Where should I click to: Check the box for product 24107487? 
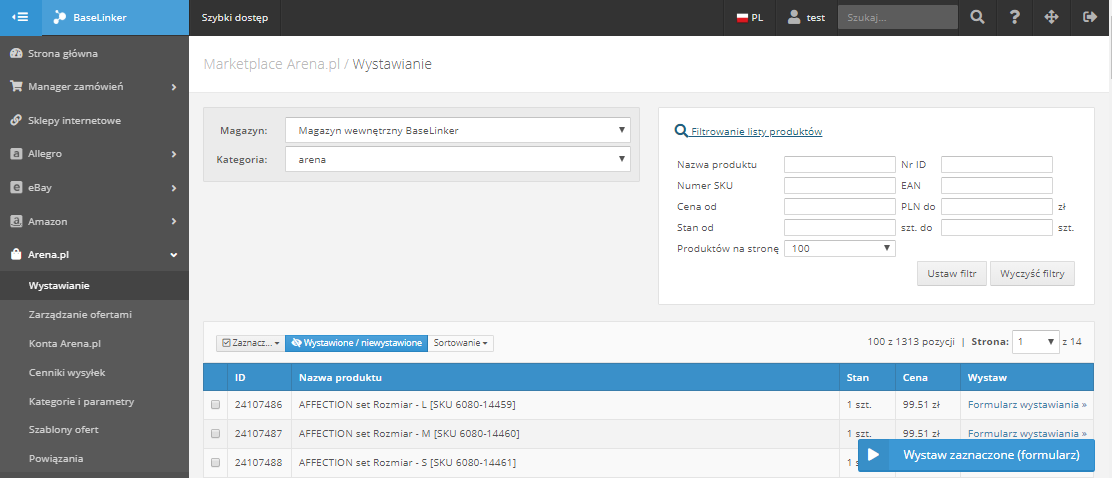pyautogui.click(x=216, y=433)
